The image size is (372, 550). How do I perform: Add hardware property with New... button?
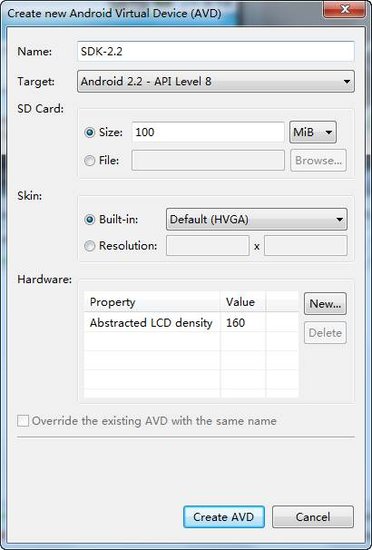point(325,304)
